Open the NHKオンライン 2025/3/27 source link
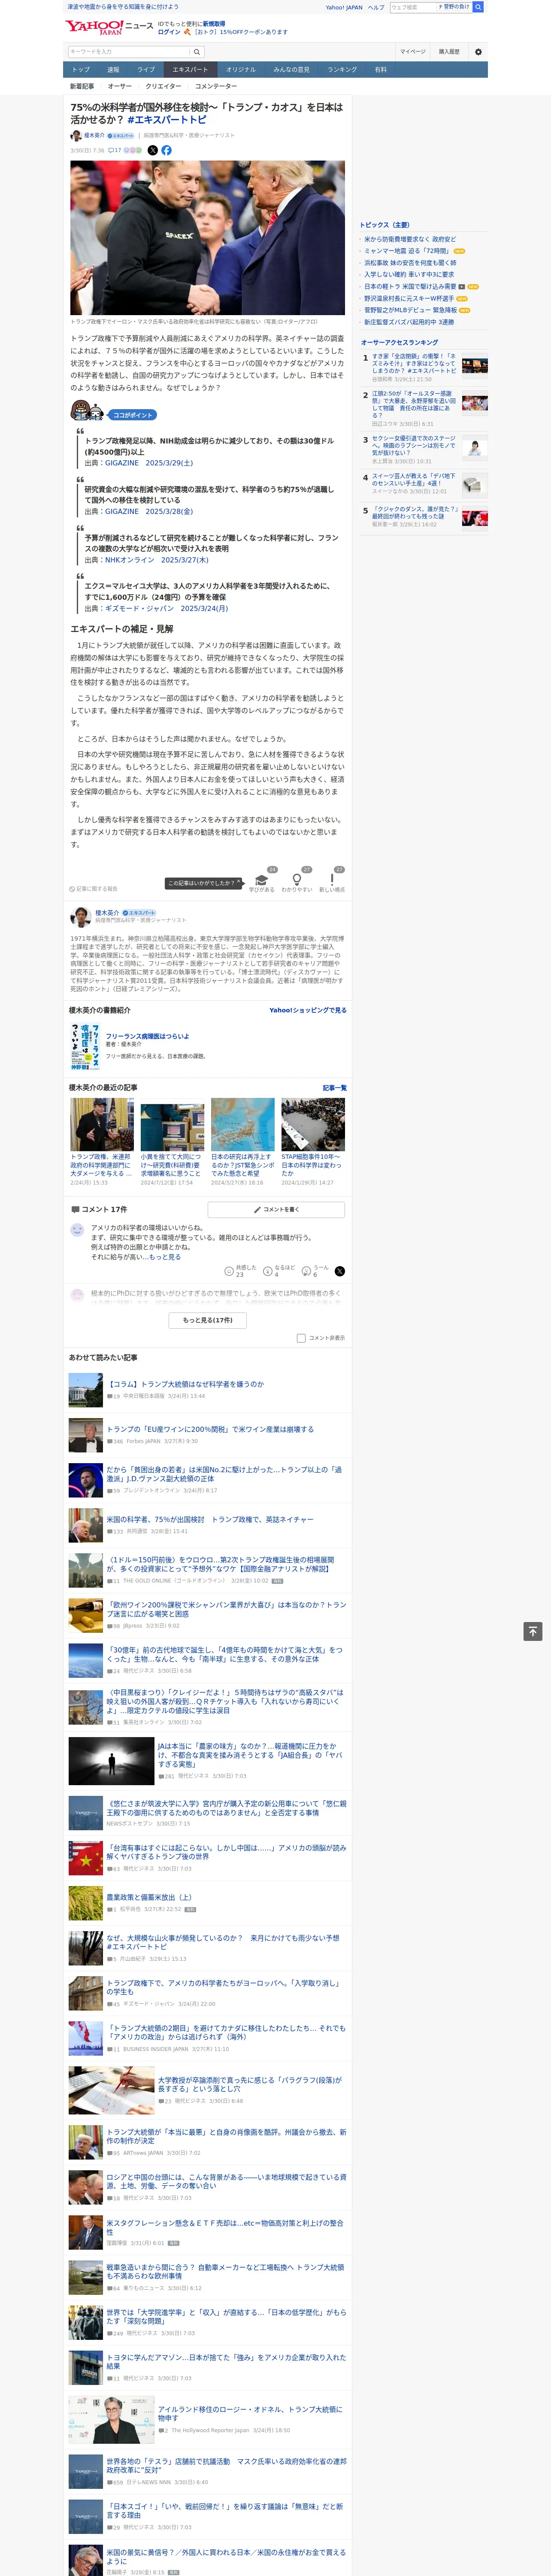This screenshot has height=2576, width=551. 157,560
